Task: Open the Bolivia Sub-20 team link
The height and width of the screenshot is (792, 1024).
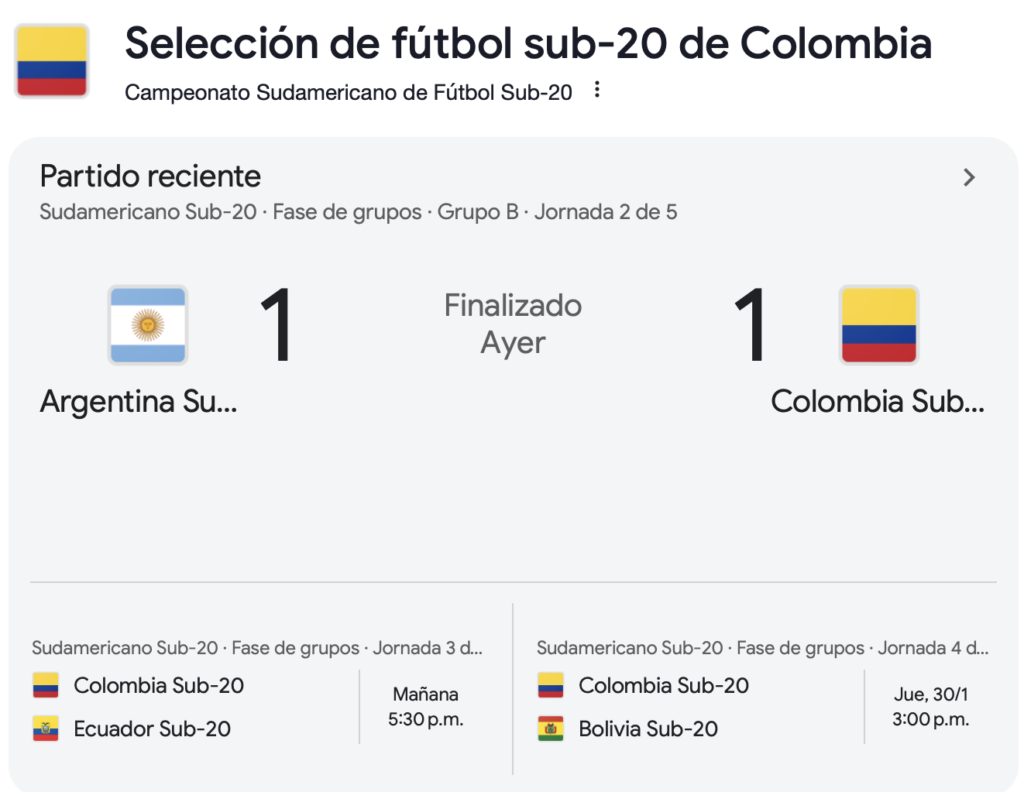Action: tap(648, 729)
